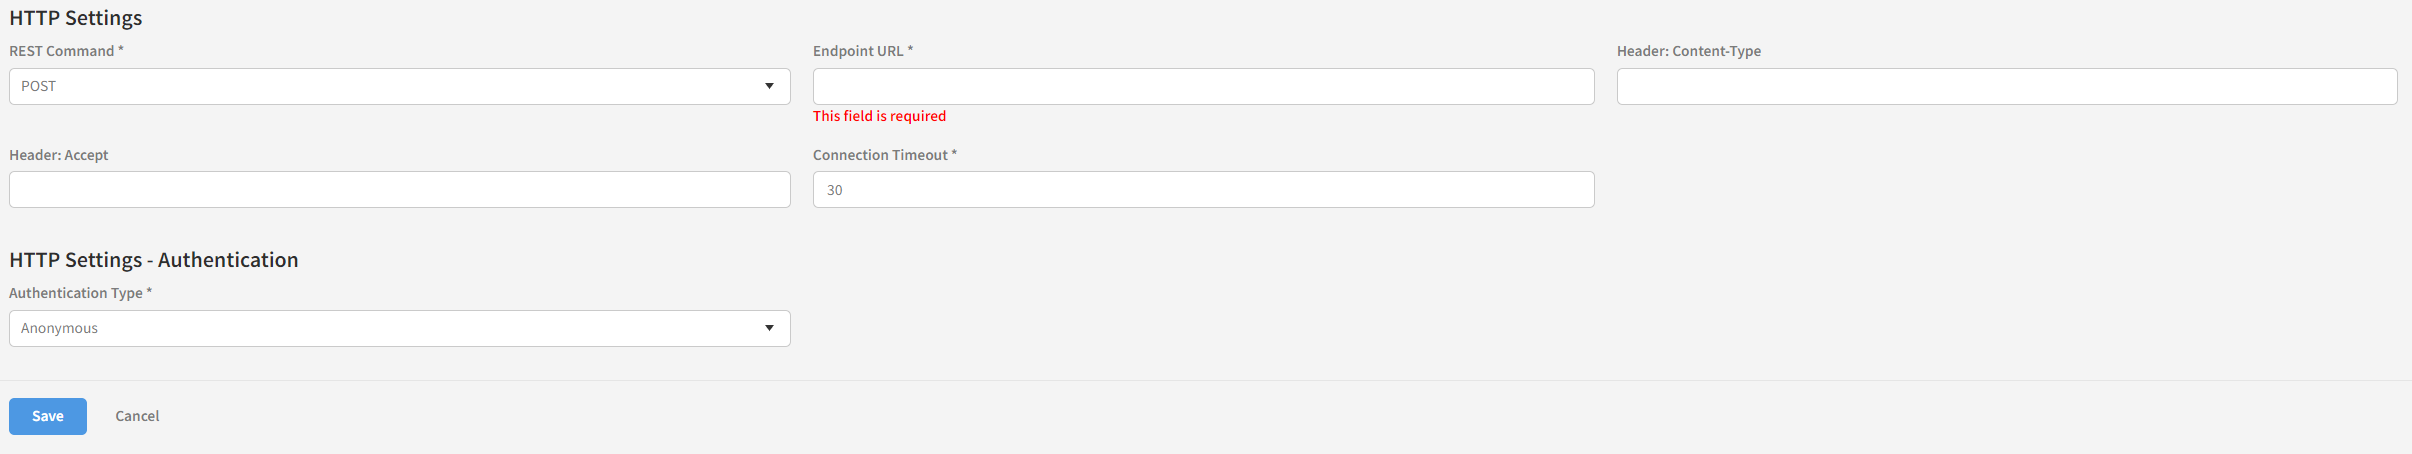
Task: Click the "Authentication Type" field label
Action: click(x=76, y=293)
